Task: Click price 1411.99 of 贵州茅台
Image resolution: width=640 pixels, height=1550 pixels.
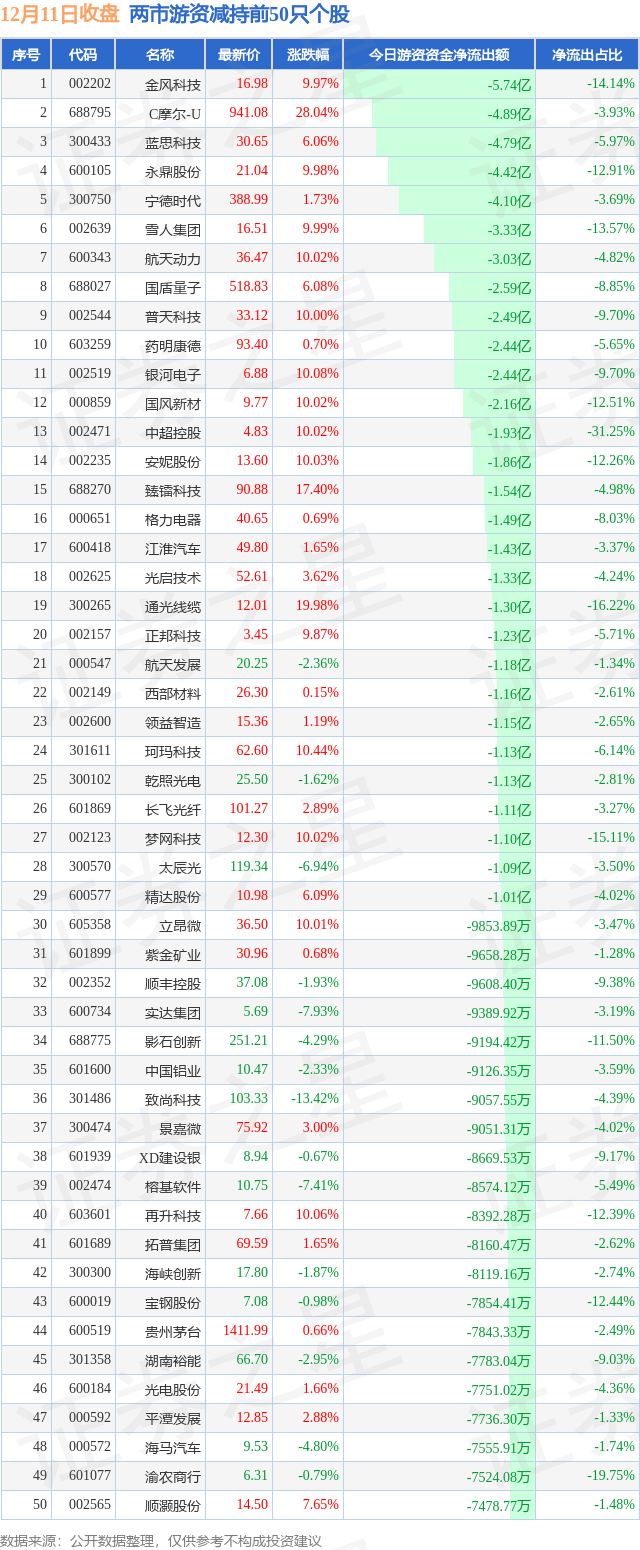Action: [x=245, y=1331]
